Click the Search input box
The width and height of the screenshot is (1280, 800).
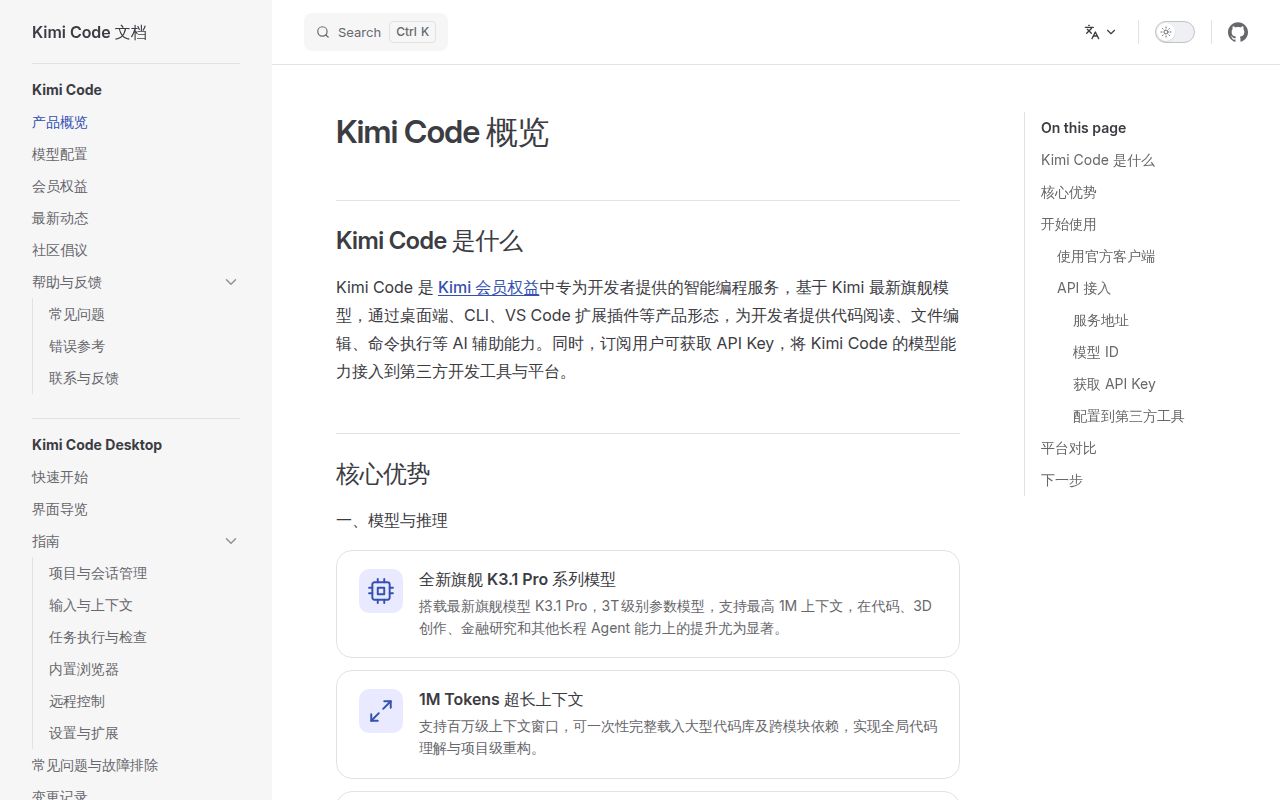click(x=376, y=32)
